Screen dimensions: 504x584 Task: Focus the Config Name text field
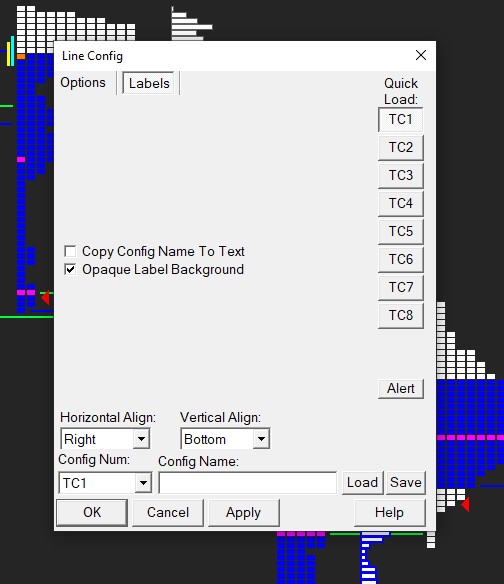[248, 483]
